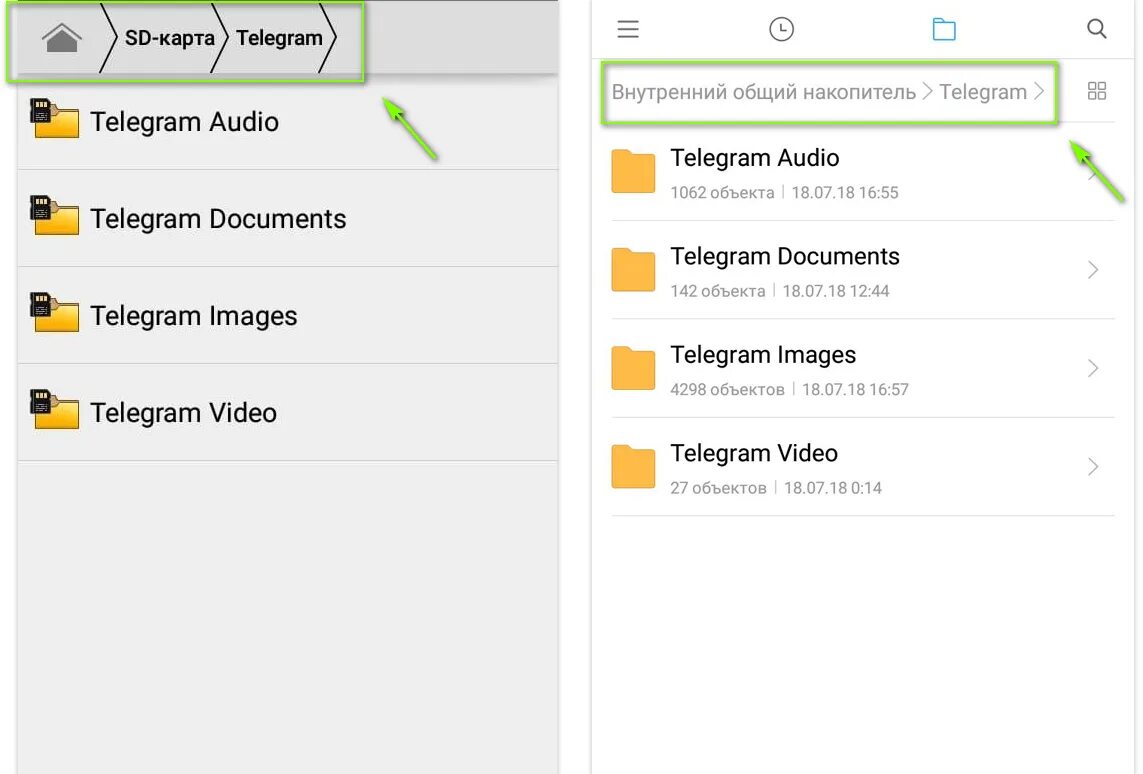Tap the home icon in left breadcrumb

61,38
